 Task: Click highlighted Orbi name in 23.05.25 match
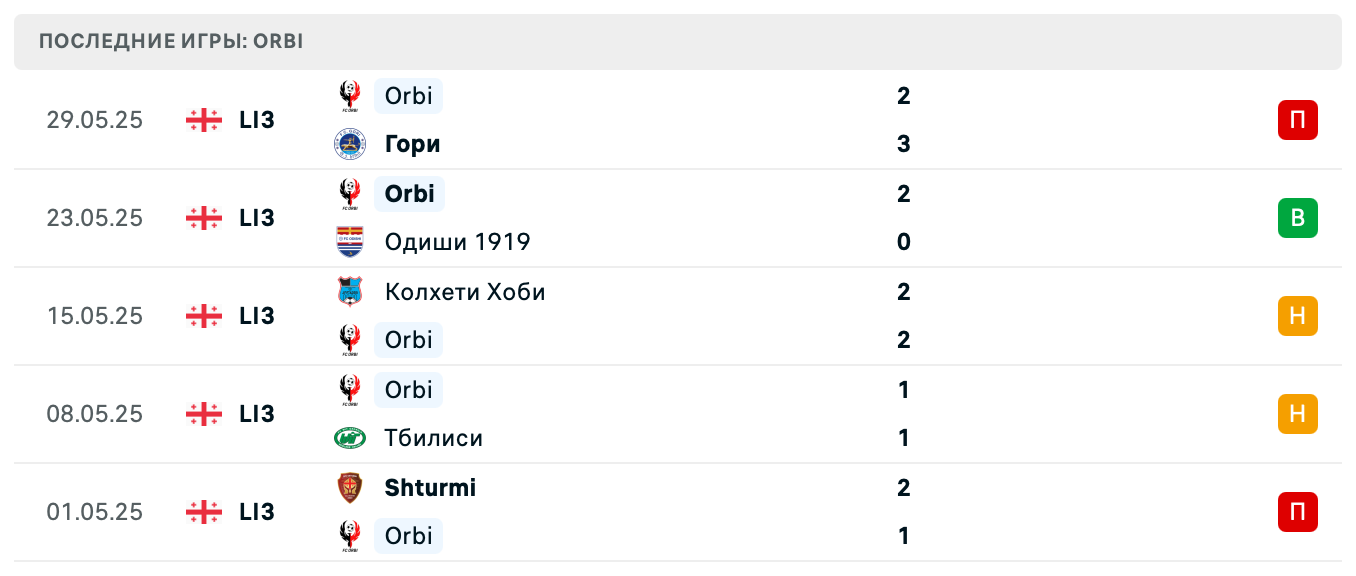(409, 194)
